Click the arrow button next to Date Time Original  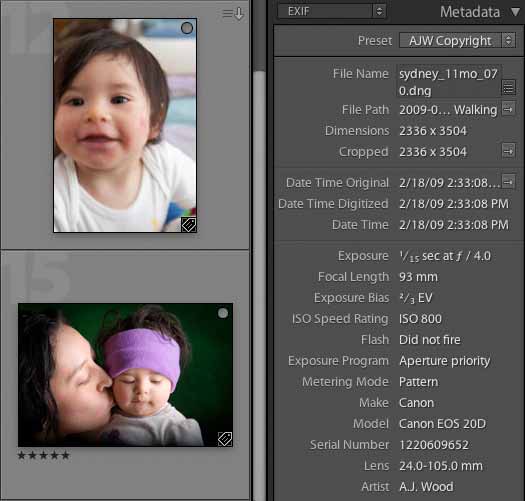(x=508, y=182)
